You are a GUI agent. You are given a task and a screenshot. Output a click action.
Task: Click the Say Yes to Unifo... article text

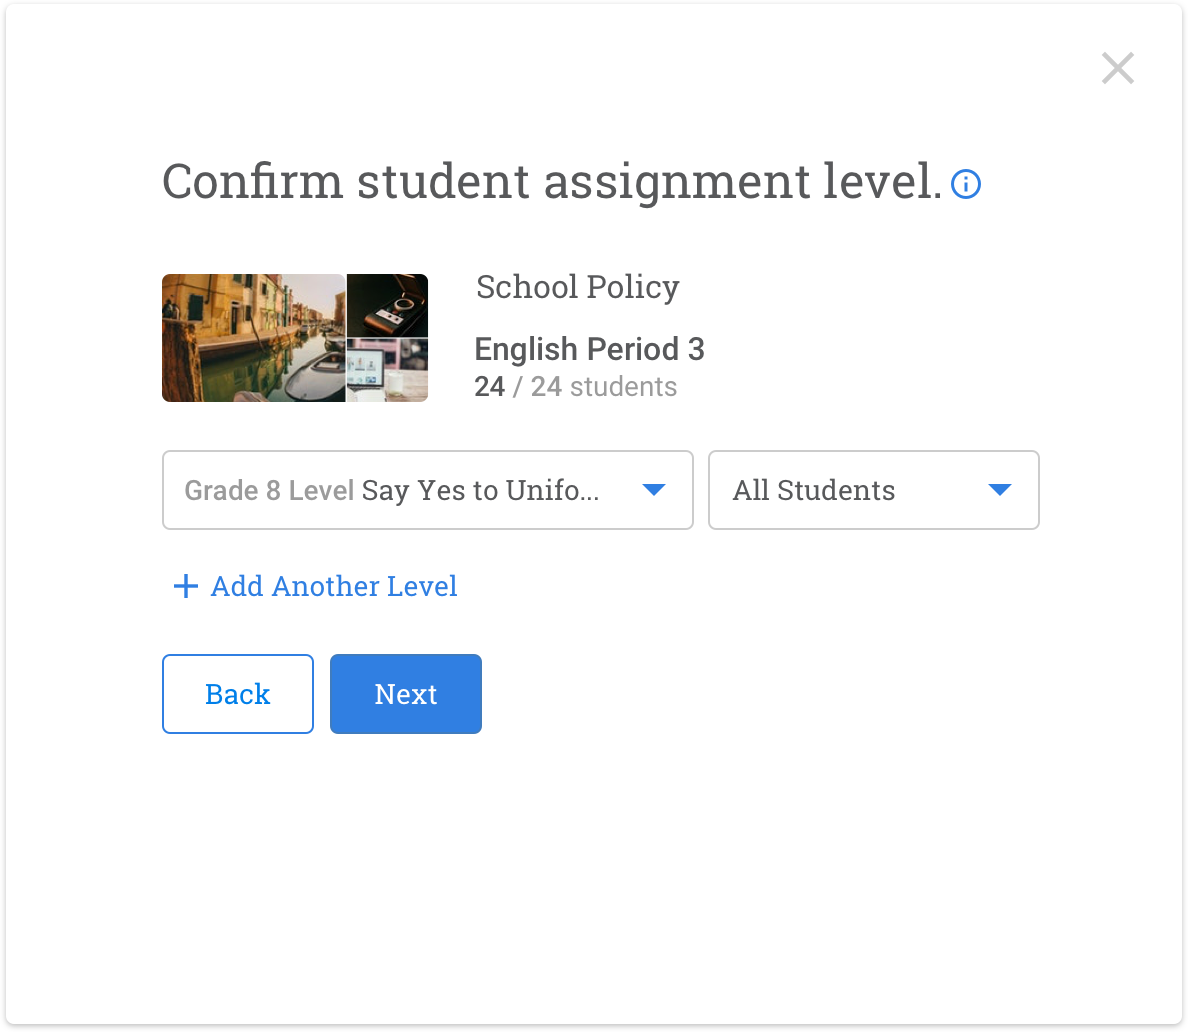tap(480, 490)
